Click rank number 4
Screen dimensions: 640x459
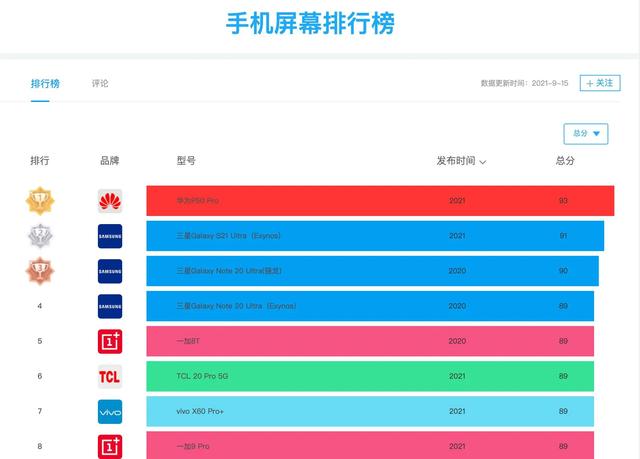pos(40,306)
